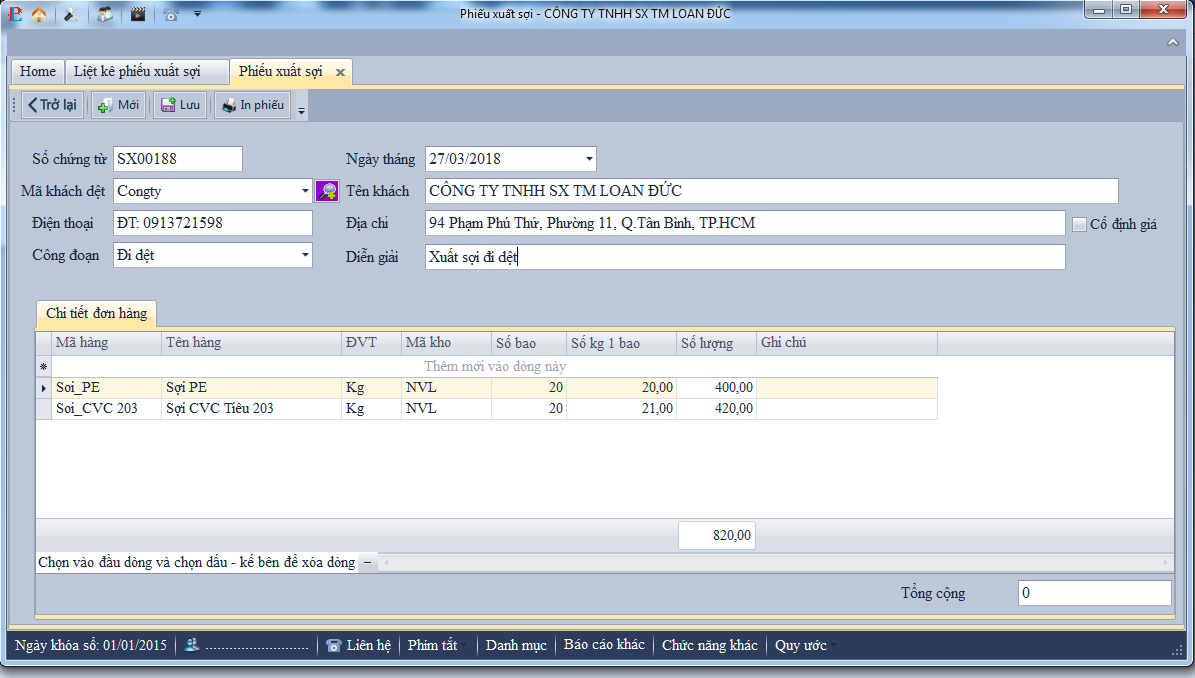This screenshot has width=1195, height=678.
Task: Click the Số bao column header
Action: 529,343
